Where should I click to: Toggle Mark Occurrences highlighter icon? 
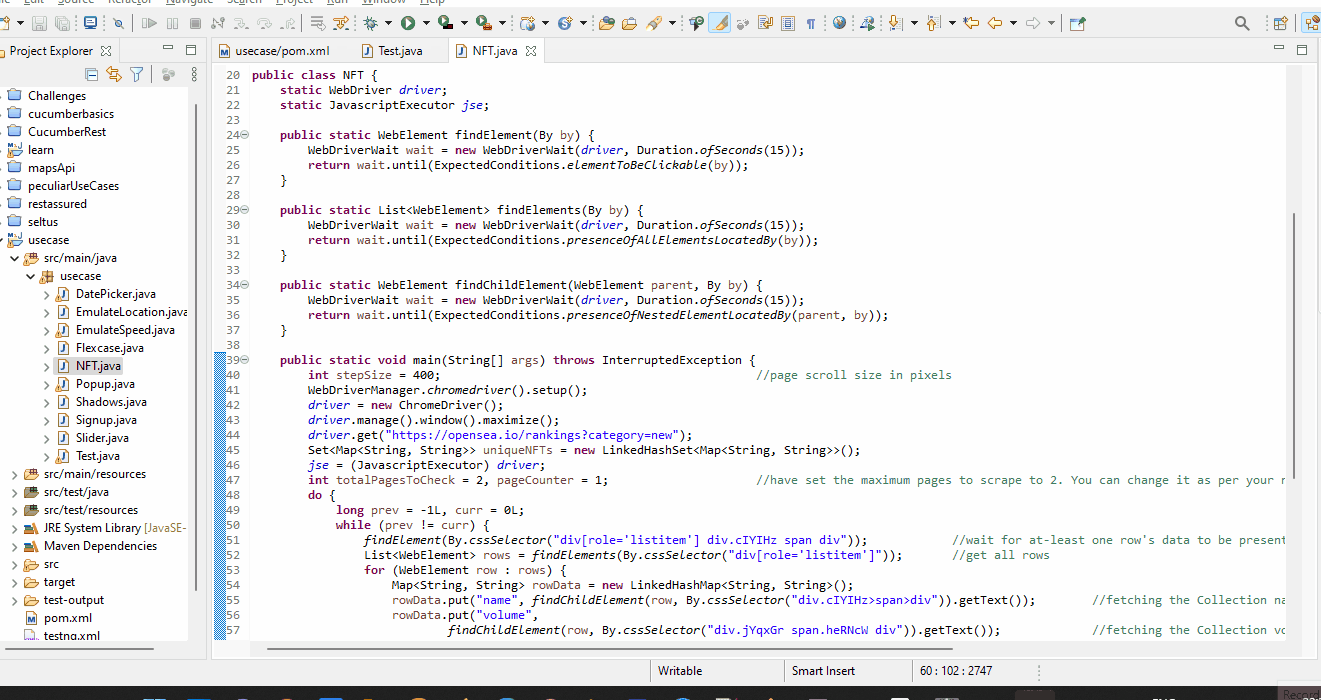(x=719, y=23)
